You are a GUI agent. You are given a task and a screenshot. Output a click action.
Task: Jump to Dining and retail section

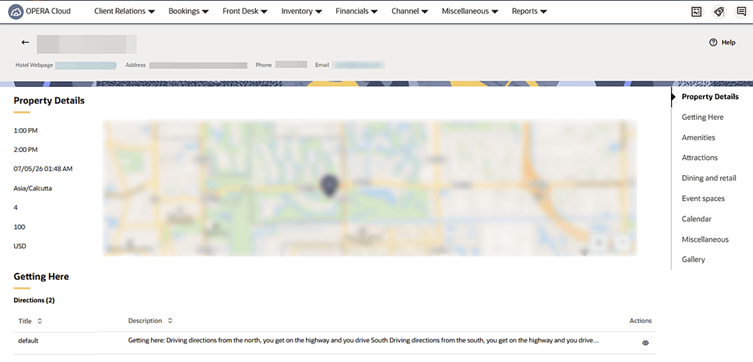pyautogui.click(x=709, y=178)
